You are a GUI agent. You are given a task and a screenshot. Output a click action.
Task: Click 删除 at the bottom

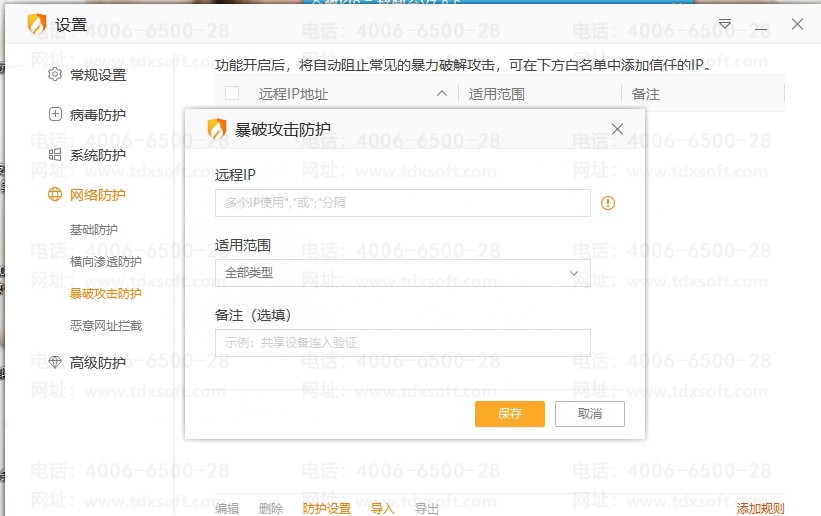pos(271,508)
